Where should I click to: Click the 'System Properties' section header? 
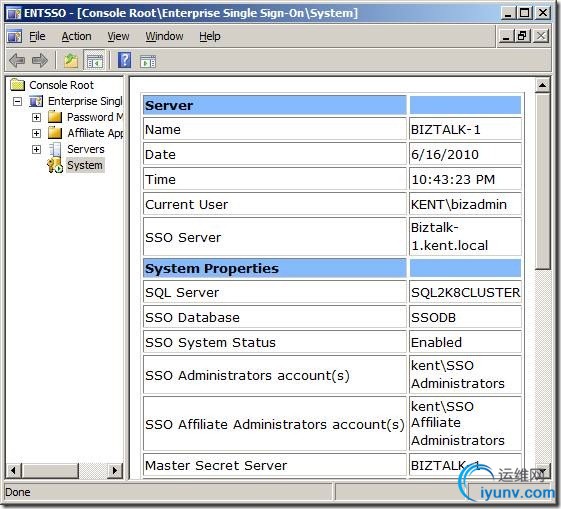click(x=274, y=268)
